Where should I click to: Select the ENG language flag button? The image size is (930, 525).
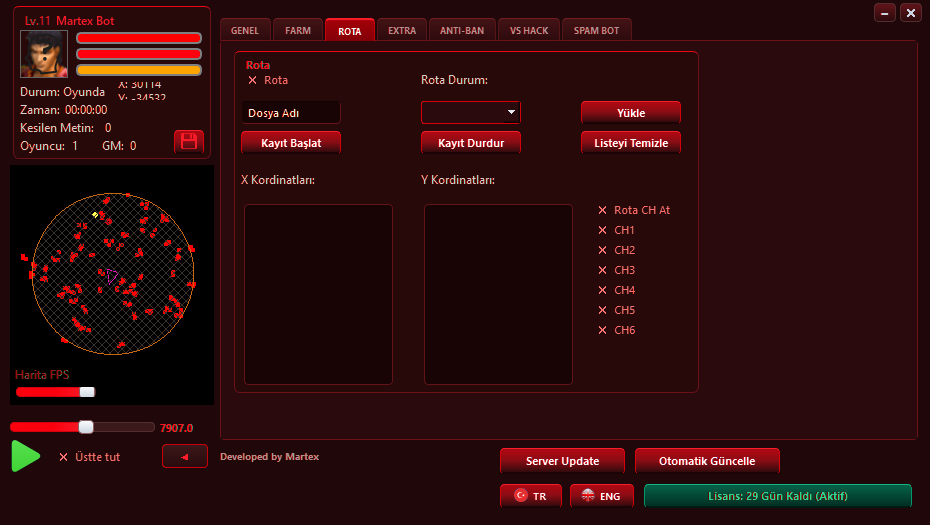click(601, 496)
